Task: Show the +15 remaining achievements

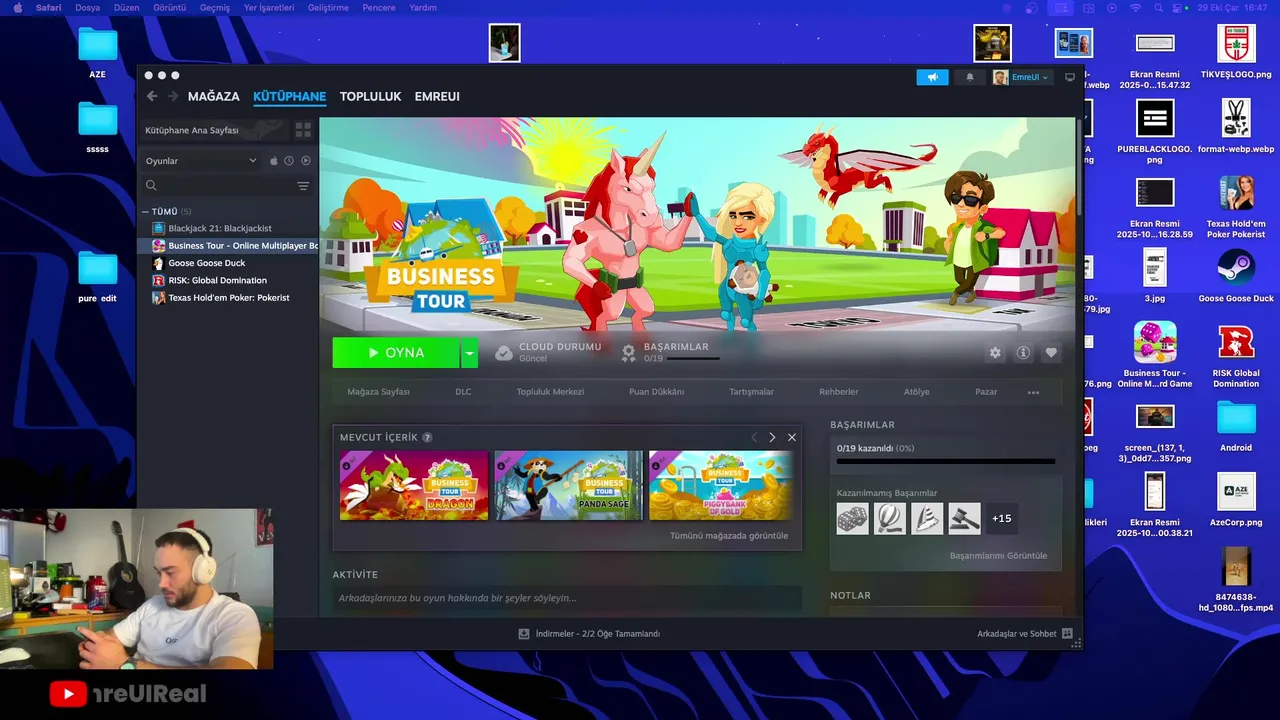Action: click(1001, 518)
